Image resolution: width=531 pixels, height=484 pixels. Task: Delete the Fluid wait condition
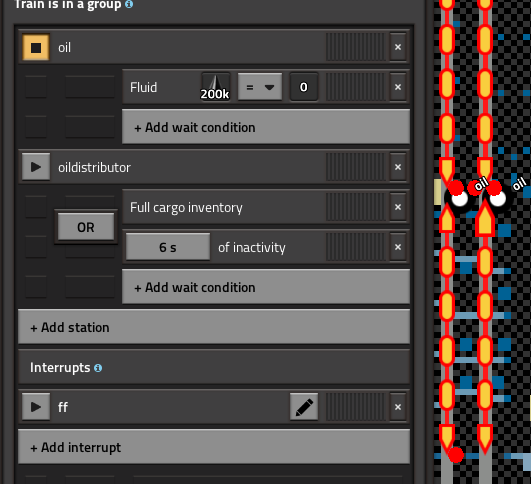(398, 87)
